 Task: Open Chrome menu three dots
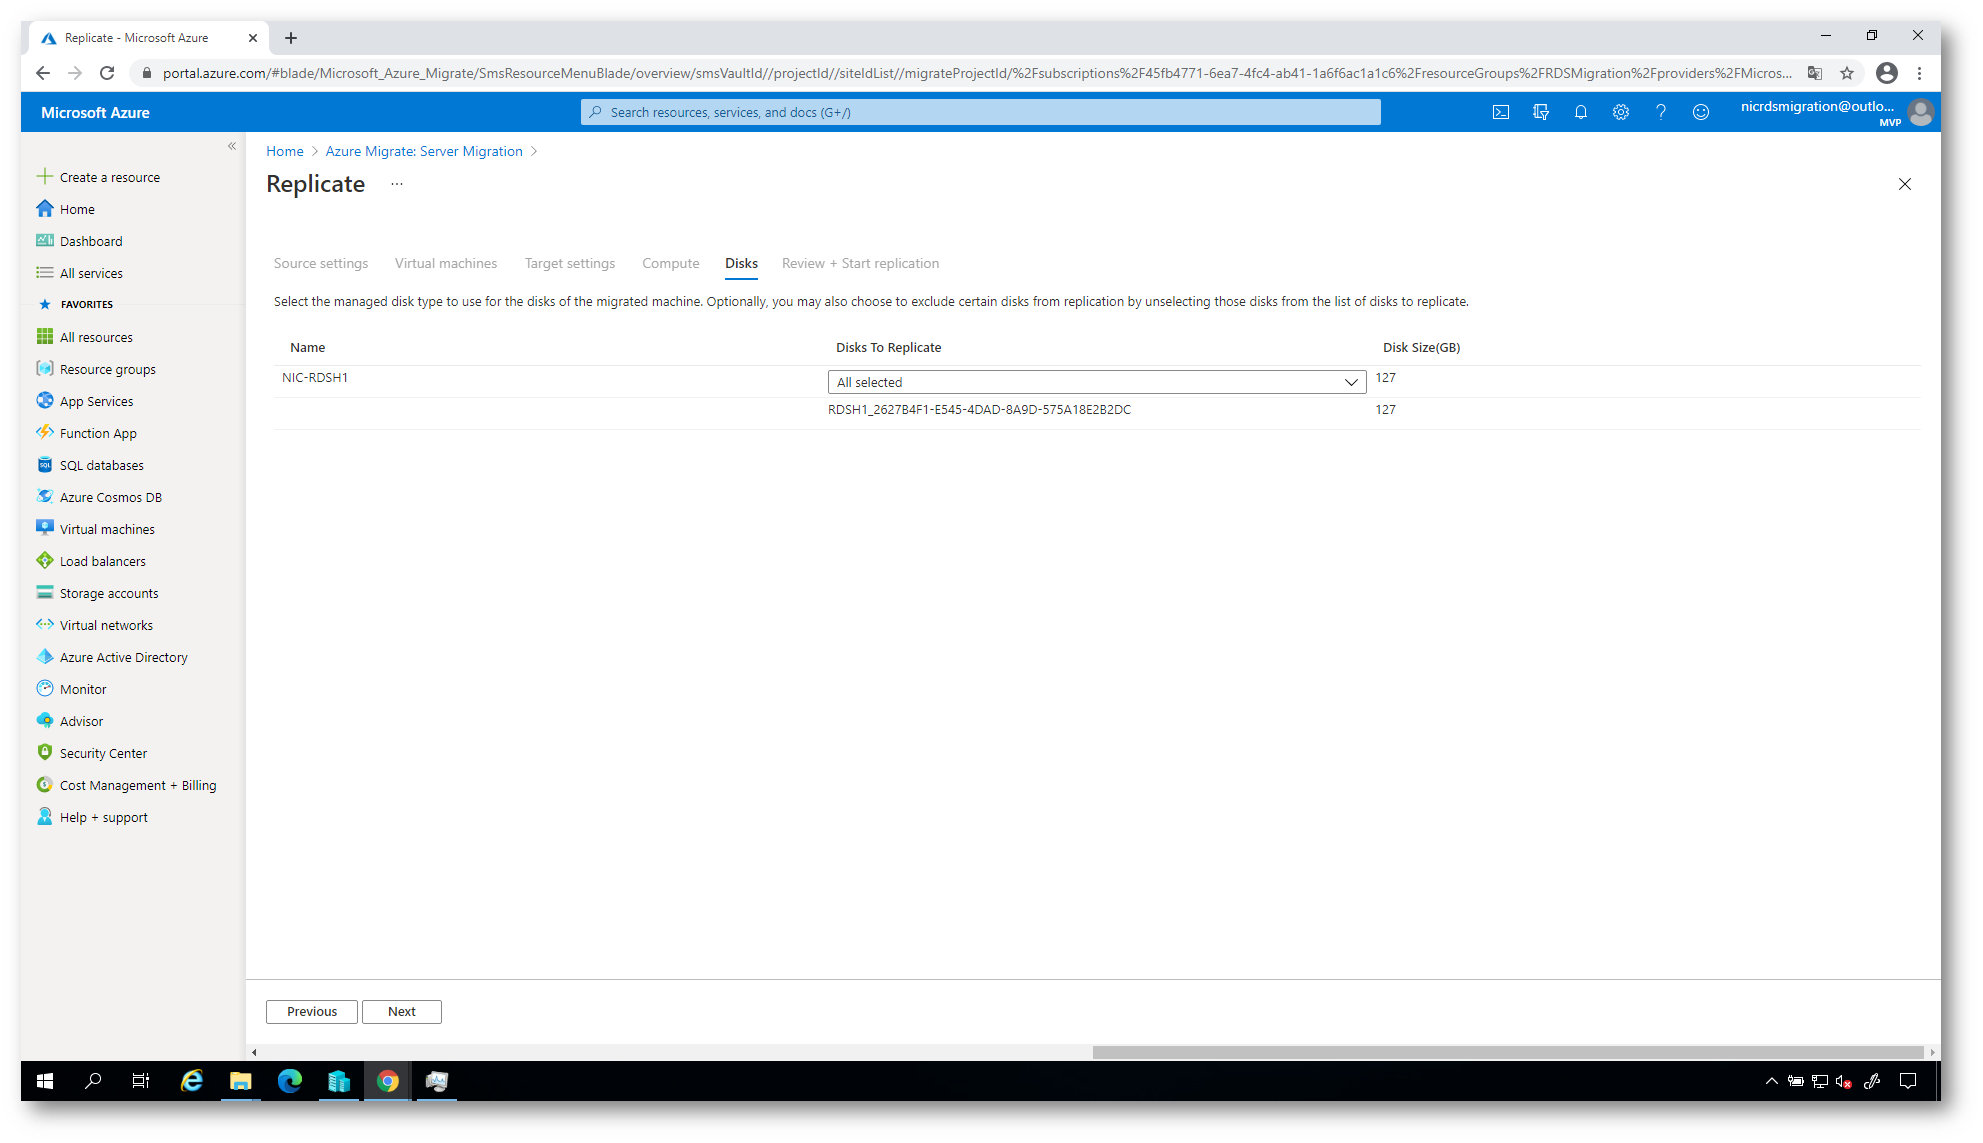click(x=1919, y=73)
